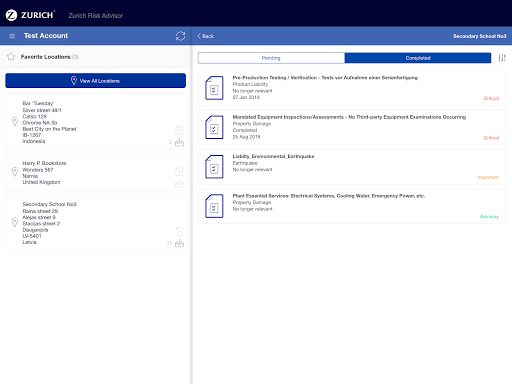Click the Earthquake category text
This screenshot has height=384, width=512.
245,163
